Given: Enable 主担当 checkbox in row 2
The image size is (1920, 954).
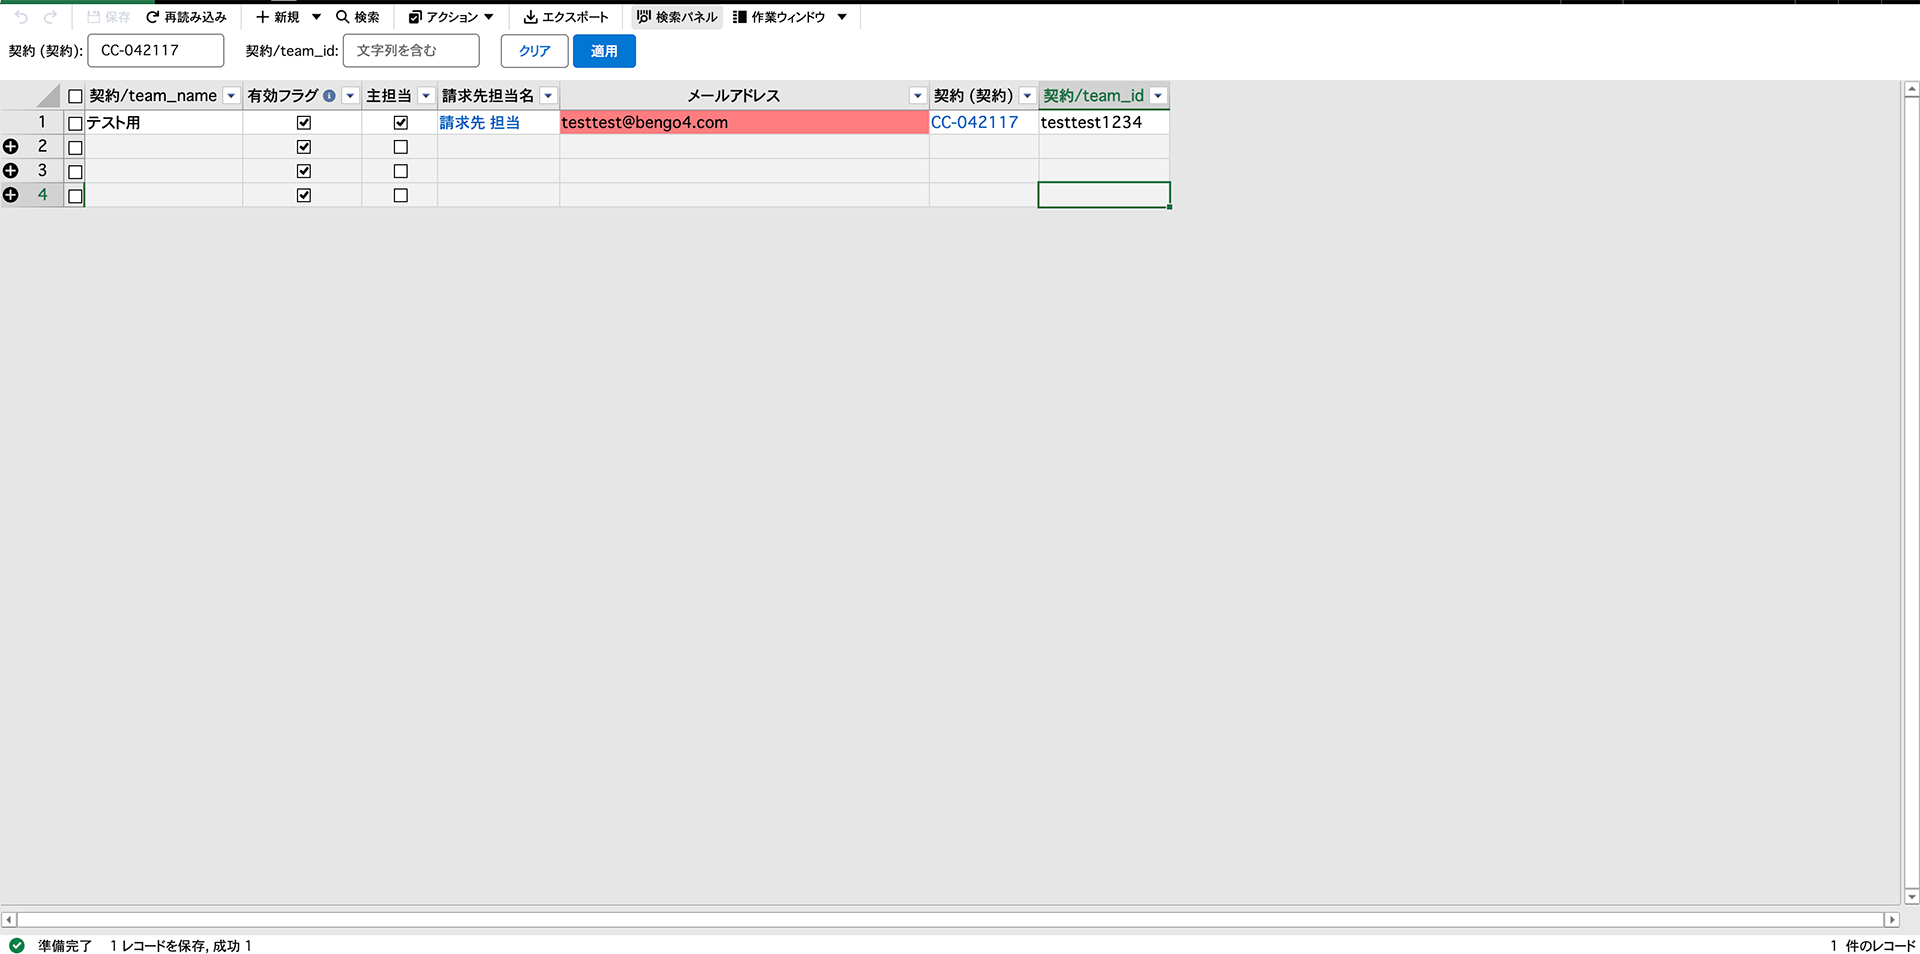Looking at the screenshot, I should (x=401, y=147).
